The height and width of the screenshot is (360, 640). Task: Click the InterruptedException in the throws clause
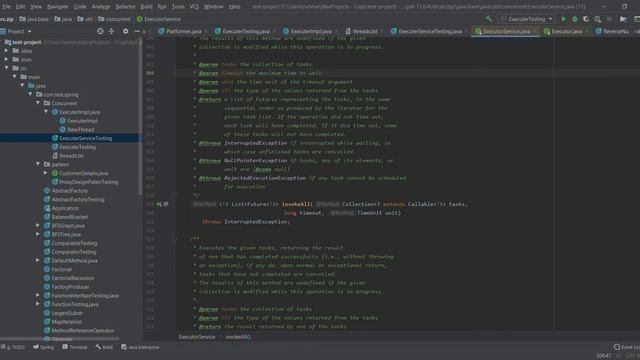[256, 222]
